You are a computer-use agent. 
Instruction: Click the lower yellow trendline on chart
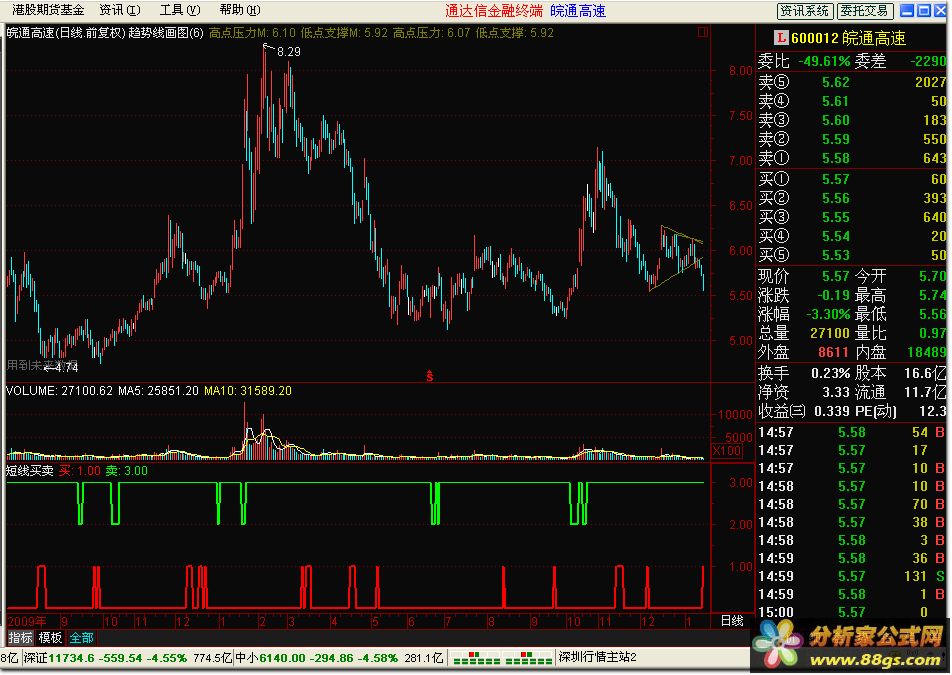[x=676, y=274]
